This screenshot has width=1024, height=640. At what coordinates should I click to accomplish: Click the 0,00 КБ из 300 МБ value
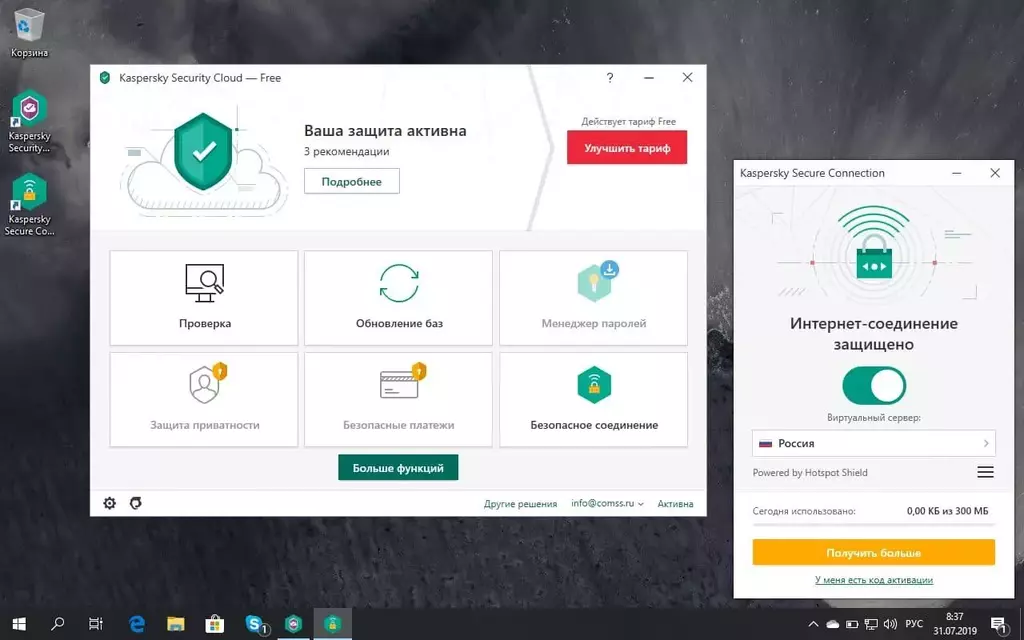[x=948, y=511]
